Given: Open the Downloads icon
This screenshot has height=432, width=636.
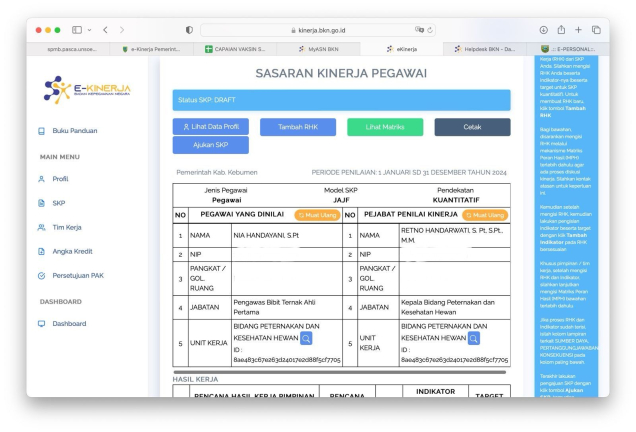Looking at the screenshot, I should coord(544,30).
